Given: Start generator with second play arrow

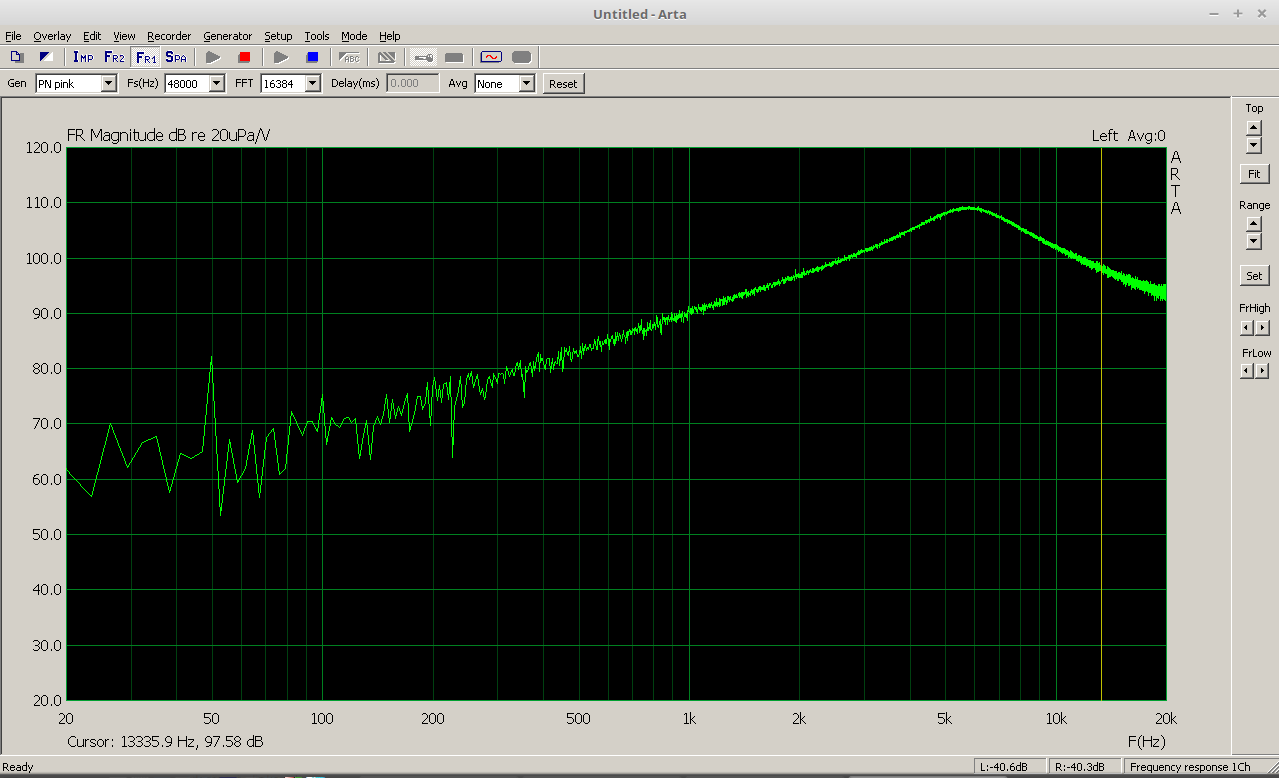Looking at the screenshot, I should point(281,57).
